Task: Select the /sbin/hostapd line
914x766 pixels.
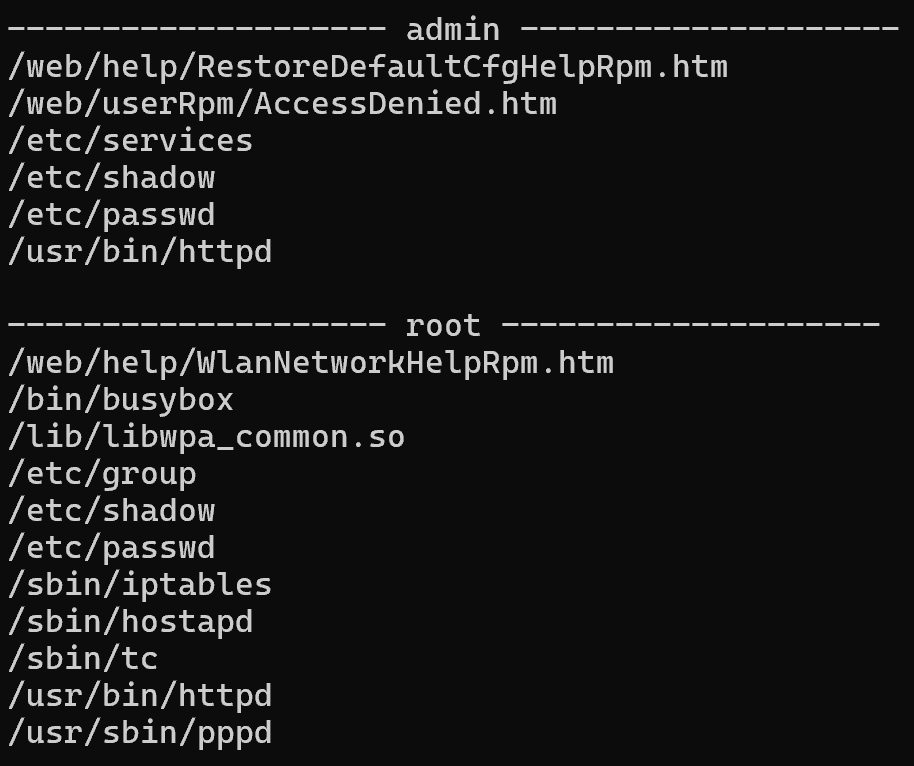Action: (130, 621)
